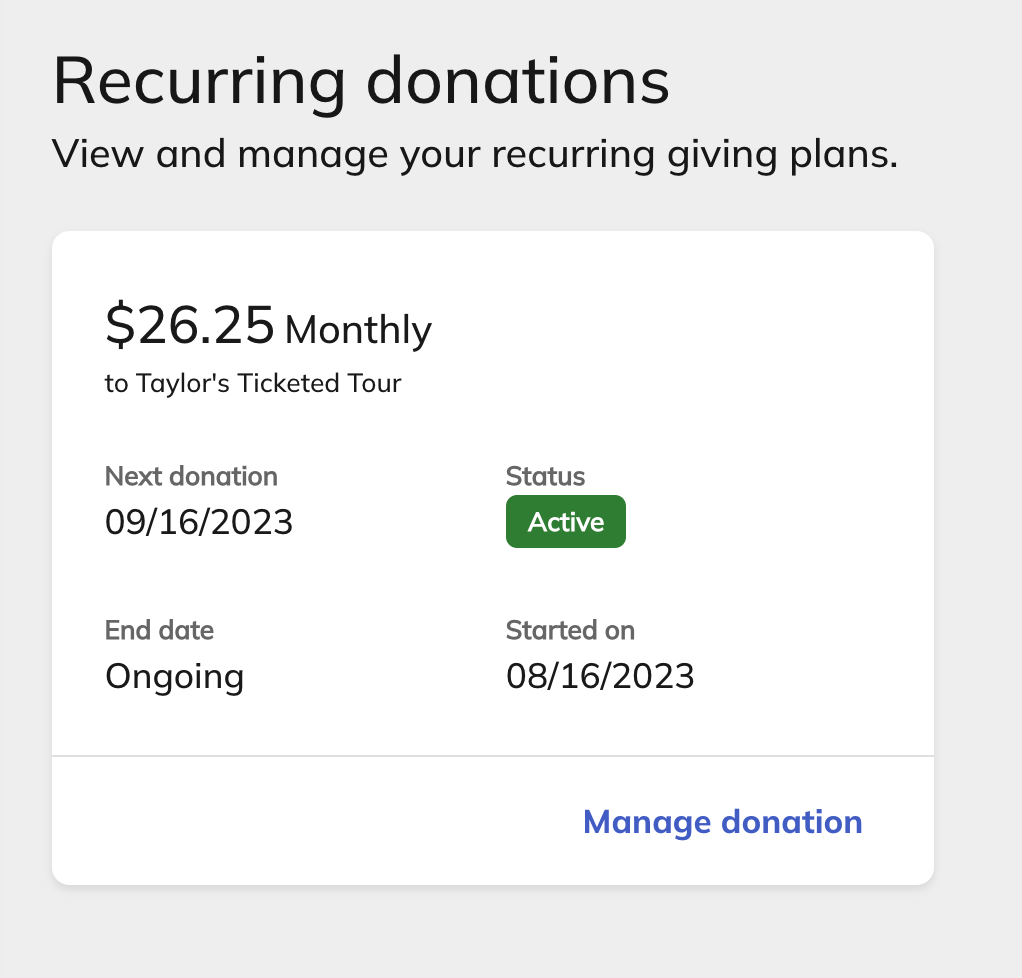Click the card footer area
1022x978 pixels.
(x=492, y=820)
